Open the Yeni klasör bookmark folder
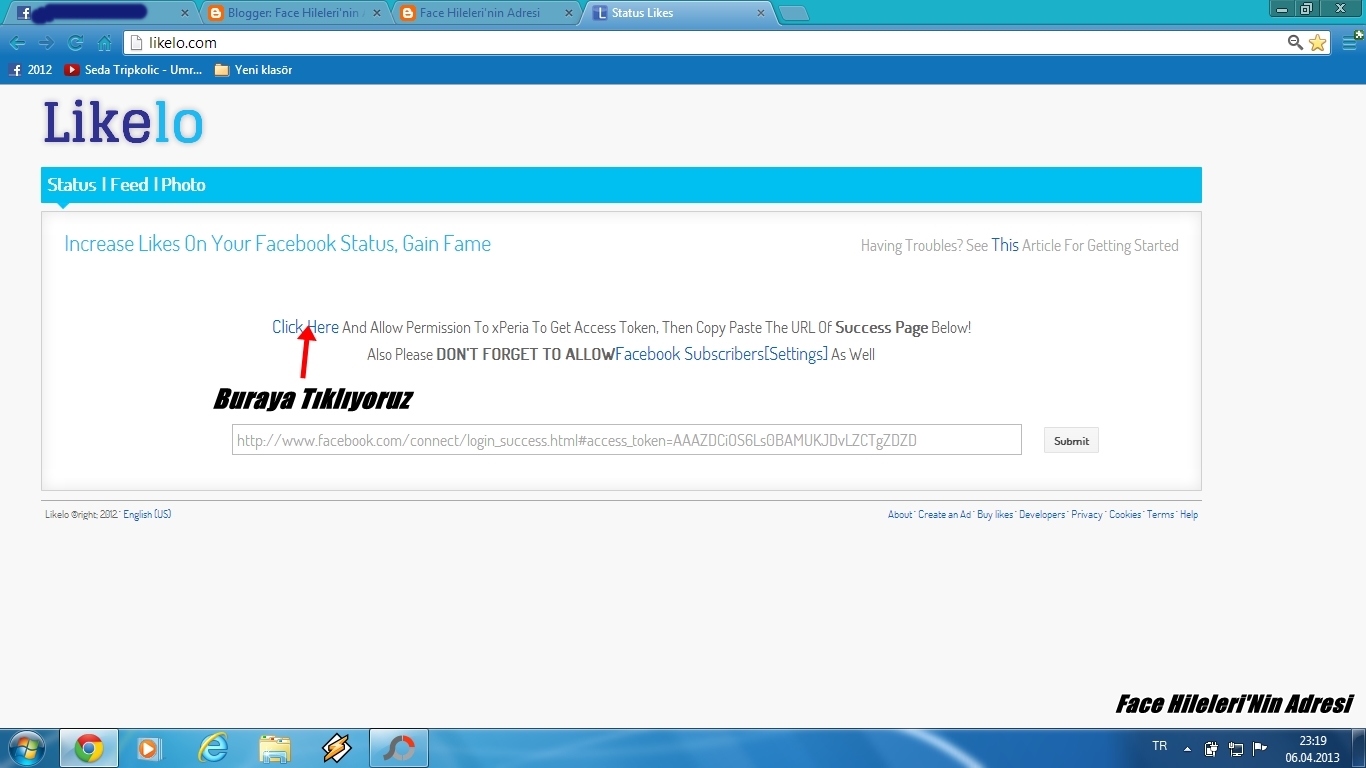 point(253,70)
